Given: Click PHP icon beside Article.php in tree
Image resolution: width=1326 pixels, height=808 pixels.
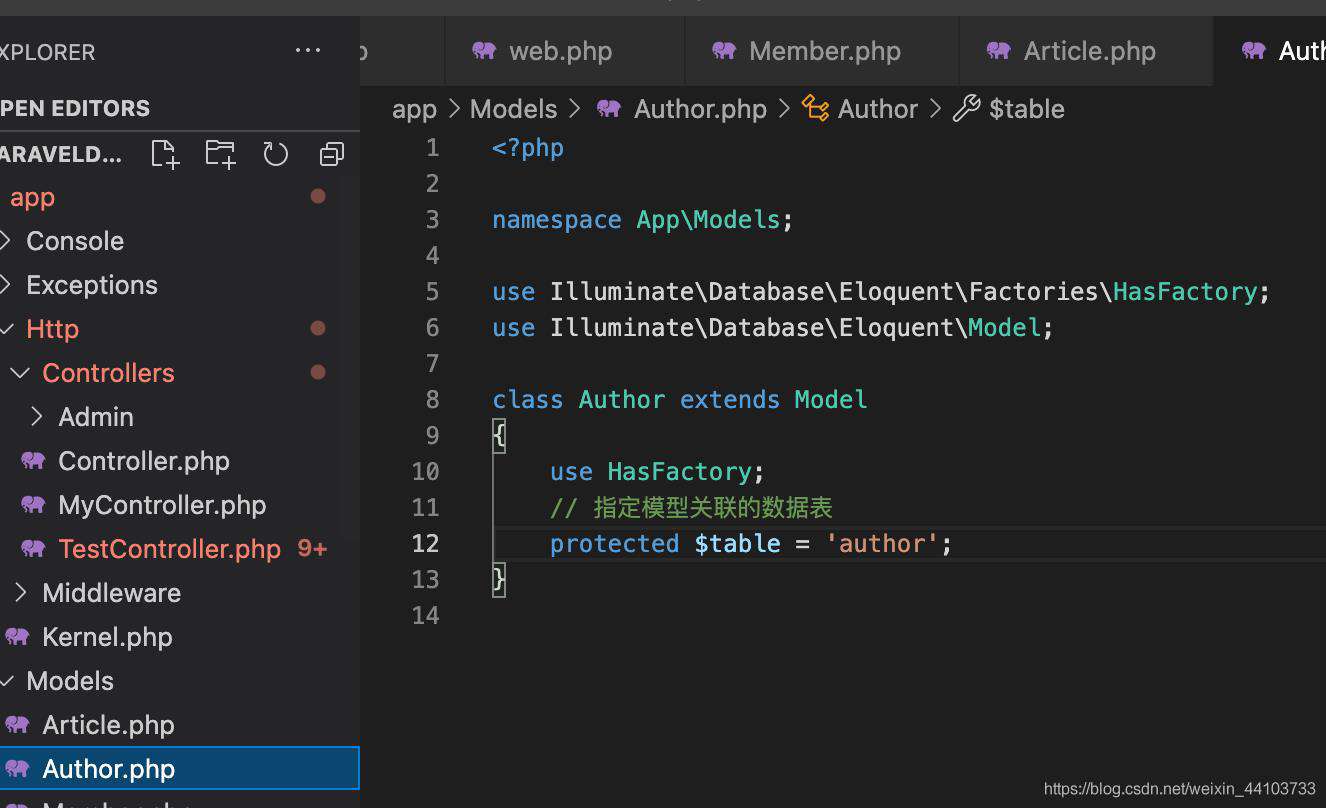Looking at the screenshot, I should tap(17, 725).
